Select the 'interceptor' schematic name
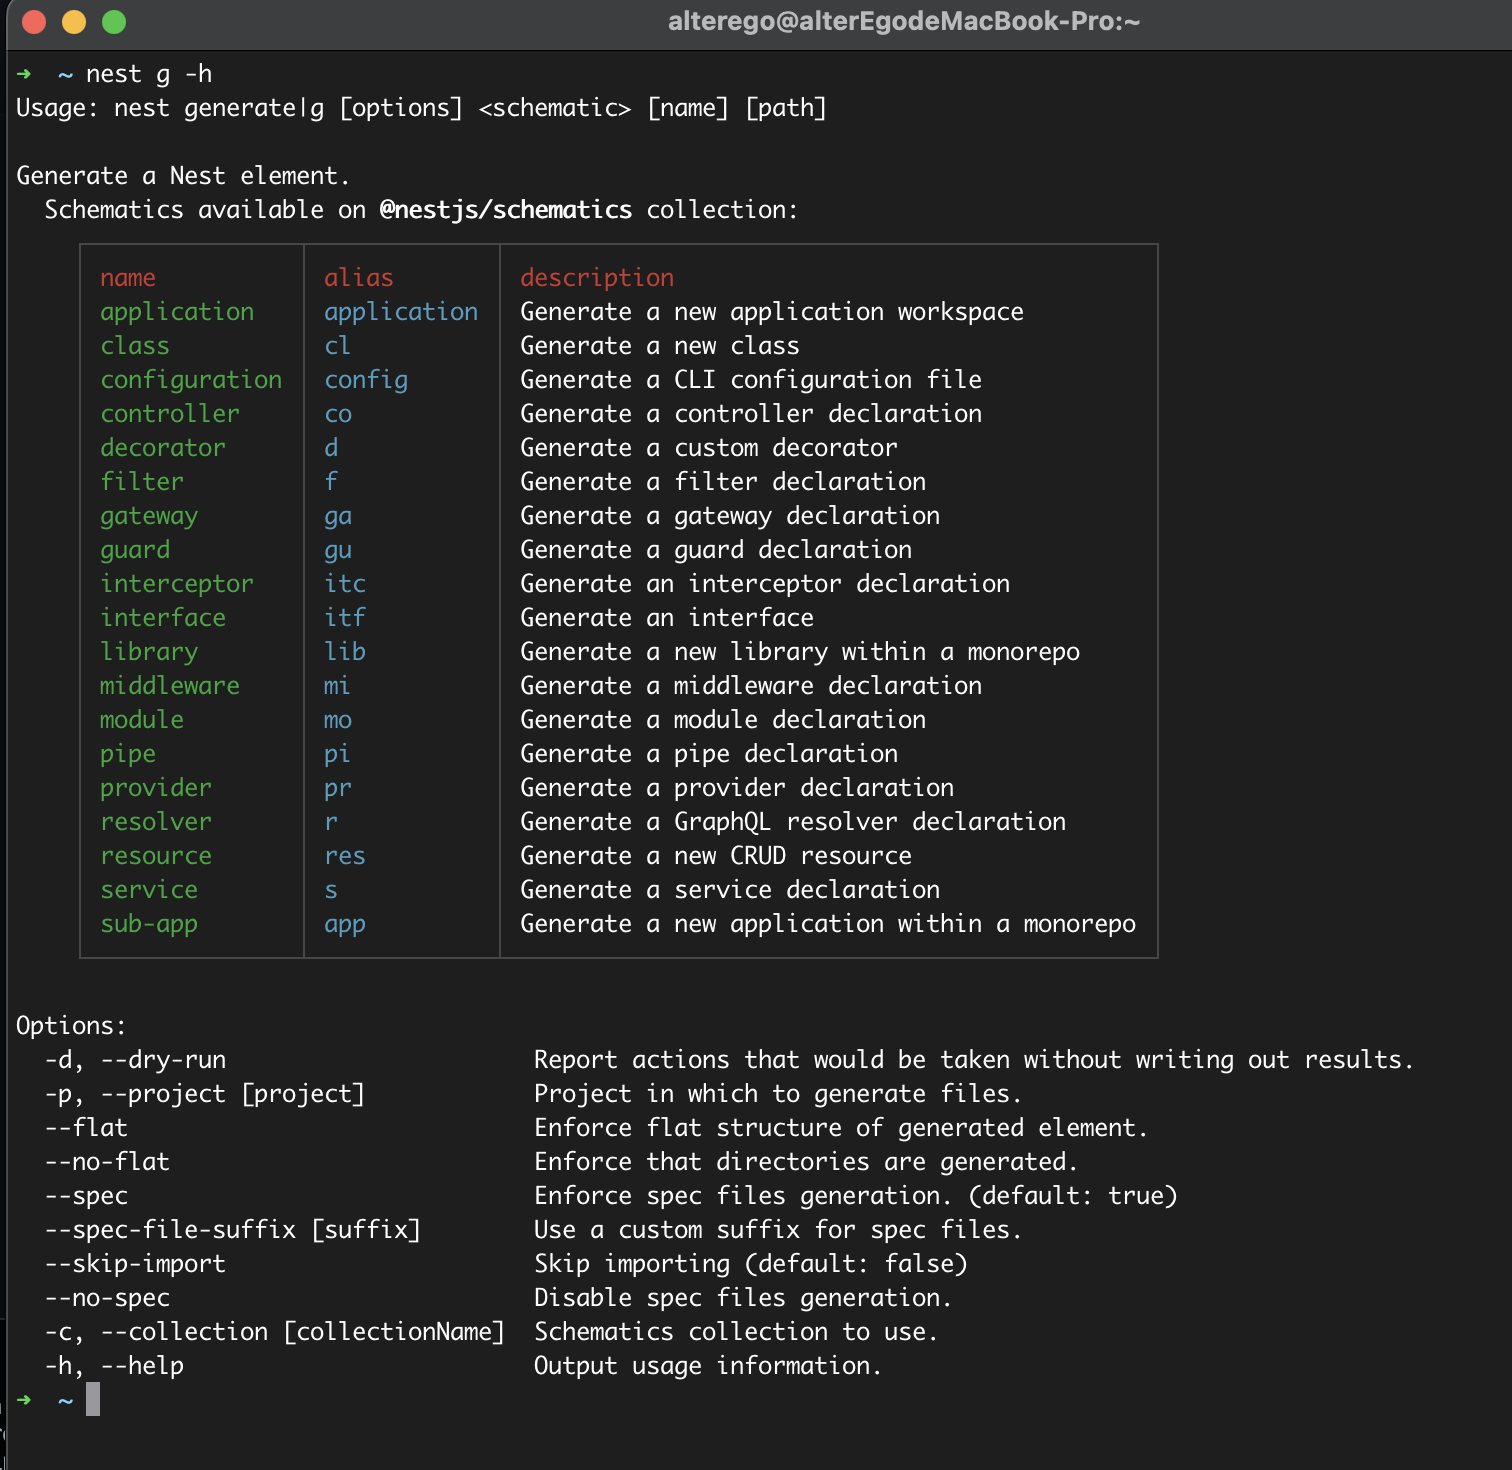This screenshot has height=1470, width=1512. pos(177,584)
